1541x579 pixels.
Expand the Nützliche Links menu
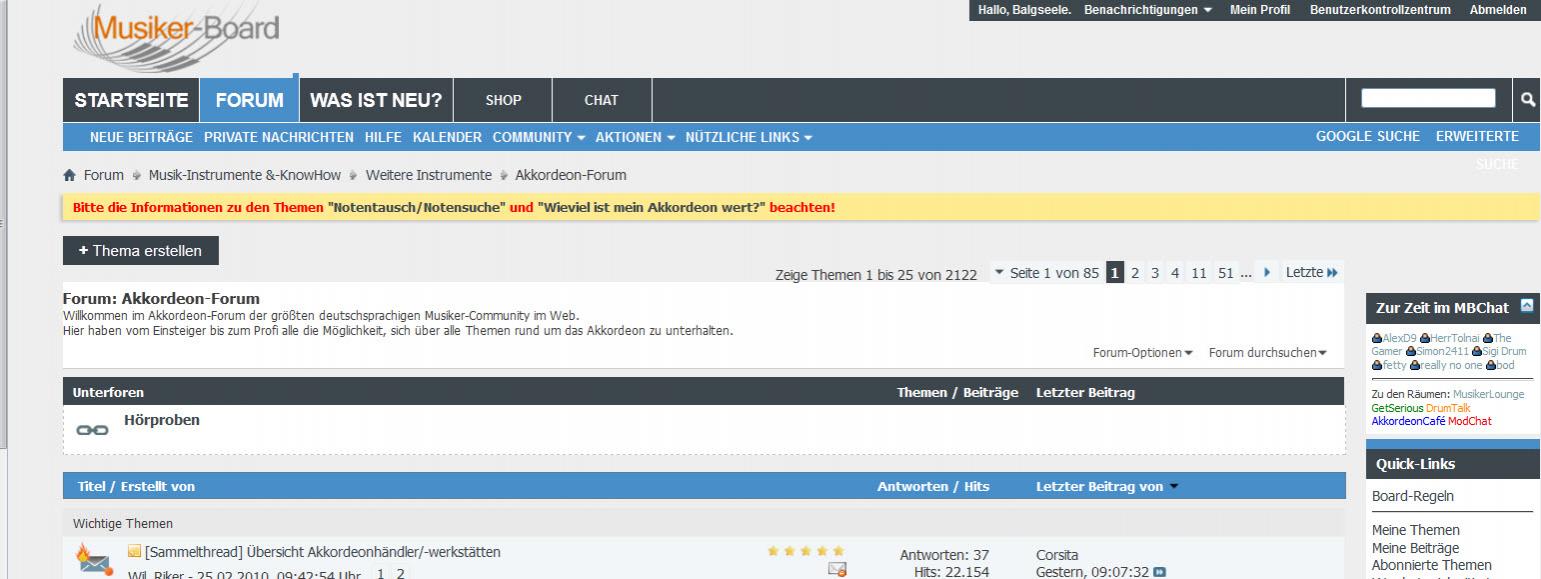(x=749, y=137)
